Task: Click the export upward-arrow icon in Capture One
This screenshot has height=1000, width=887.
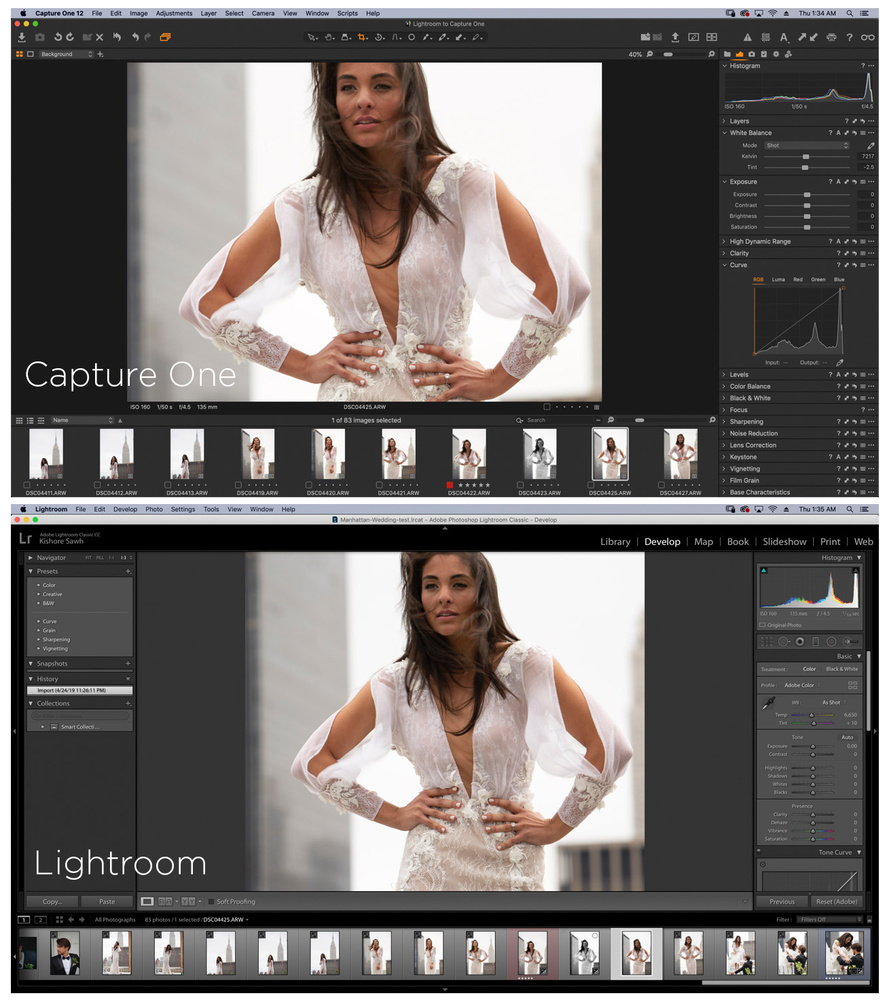Action: tap(675, 38)
